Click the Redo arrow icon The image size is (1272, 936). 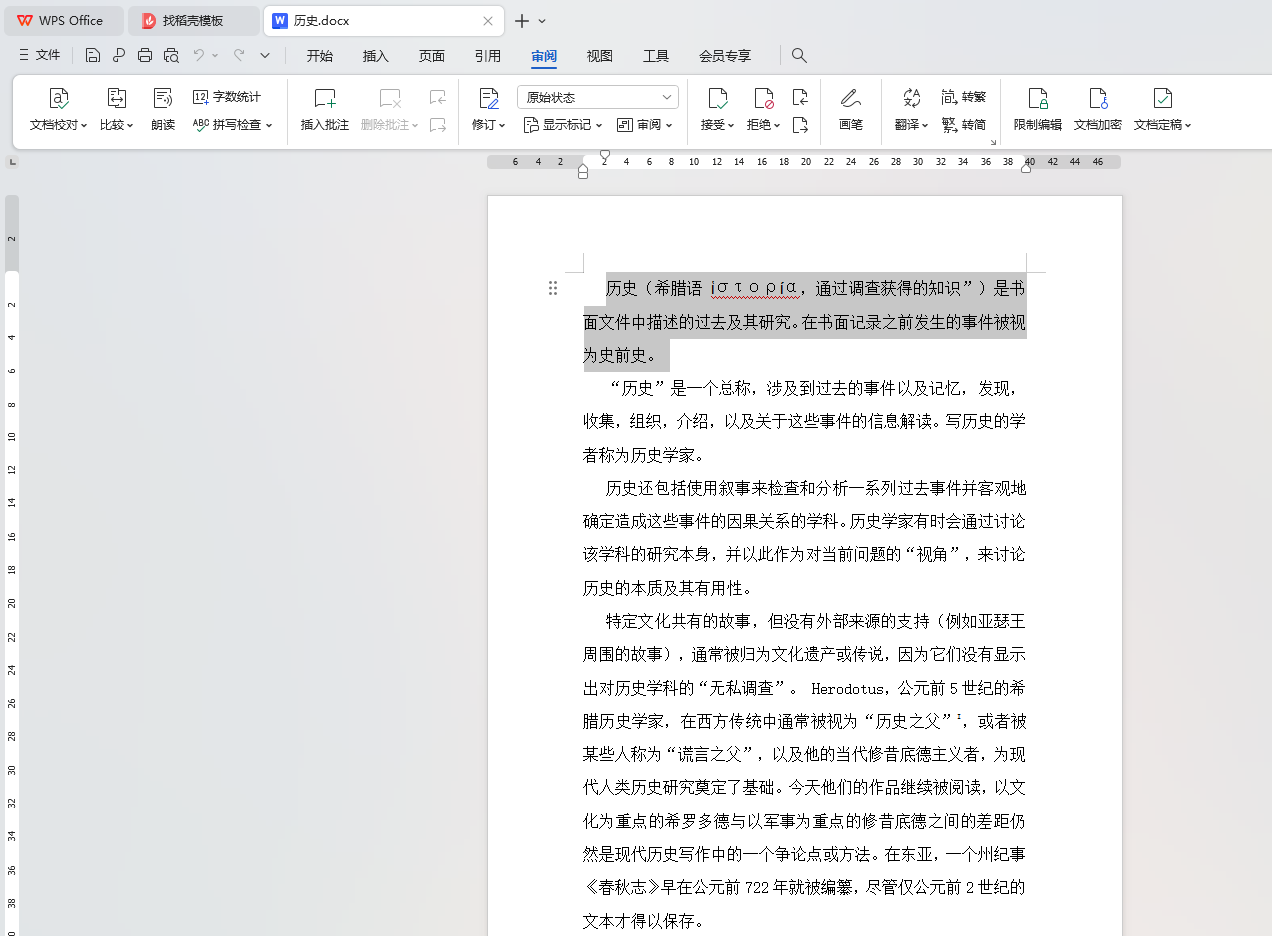tap(239, 55)
